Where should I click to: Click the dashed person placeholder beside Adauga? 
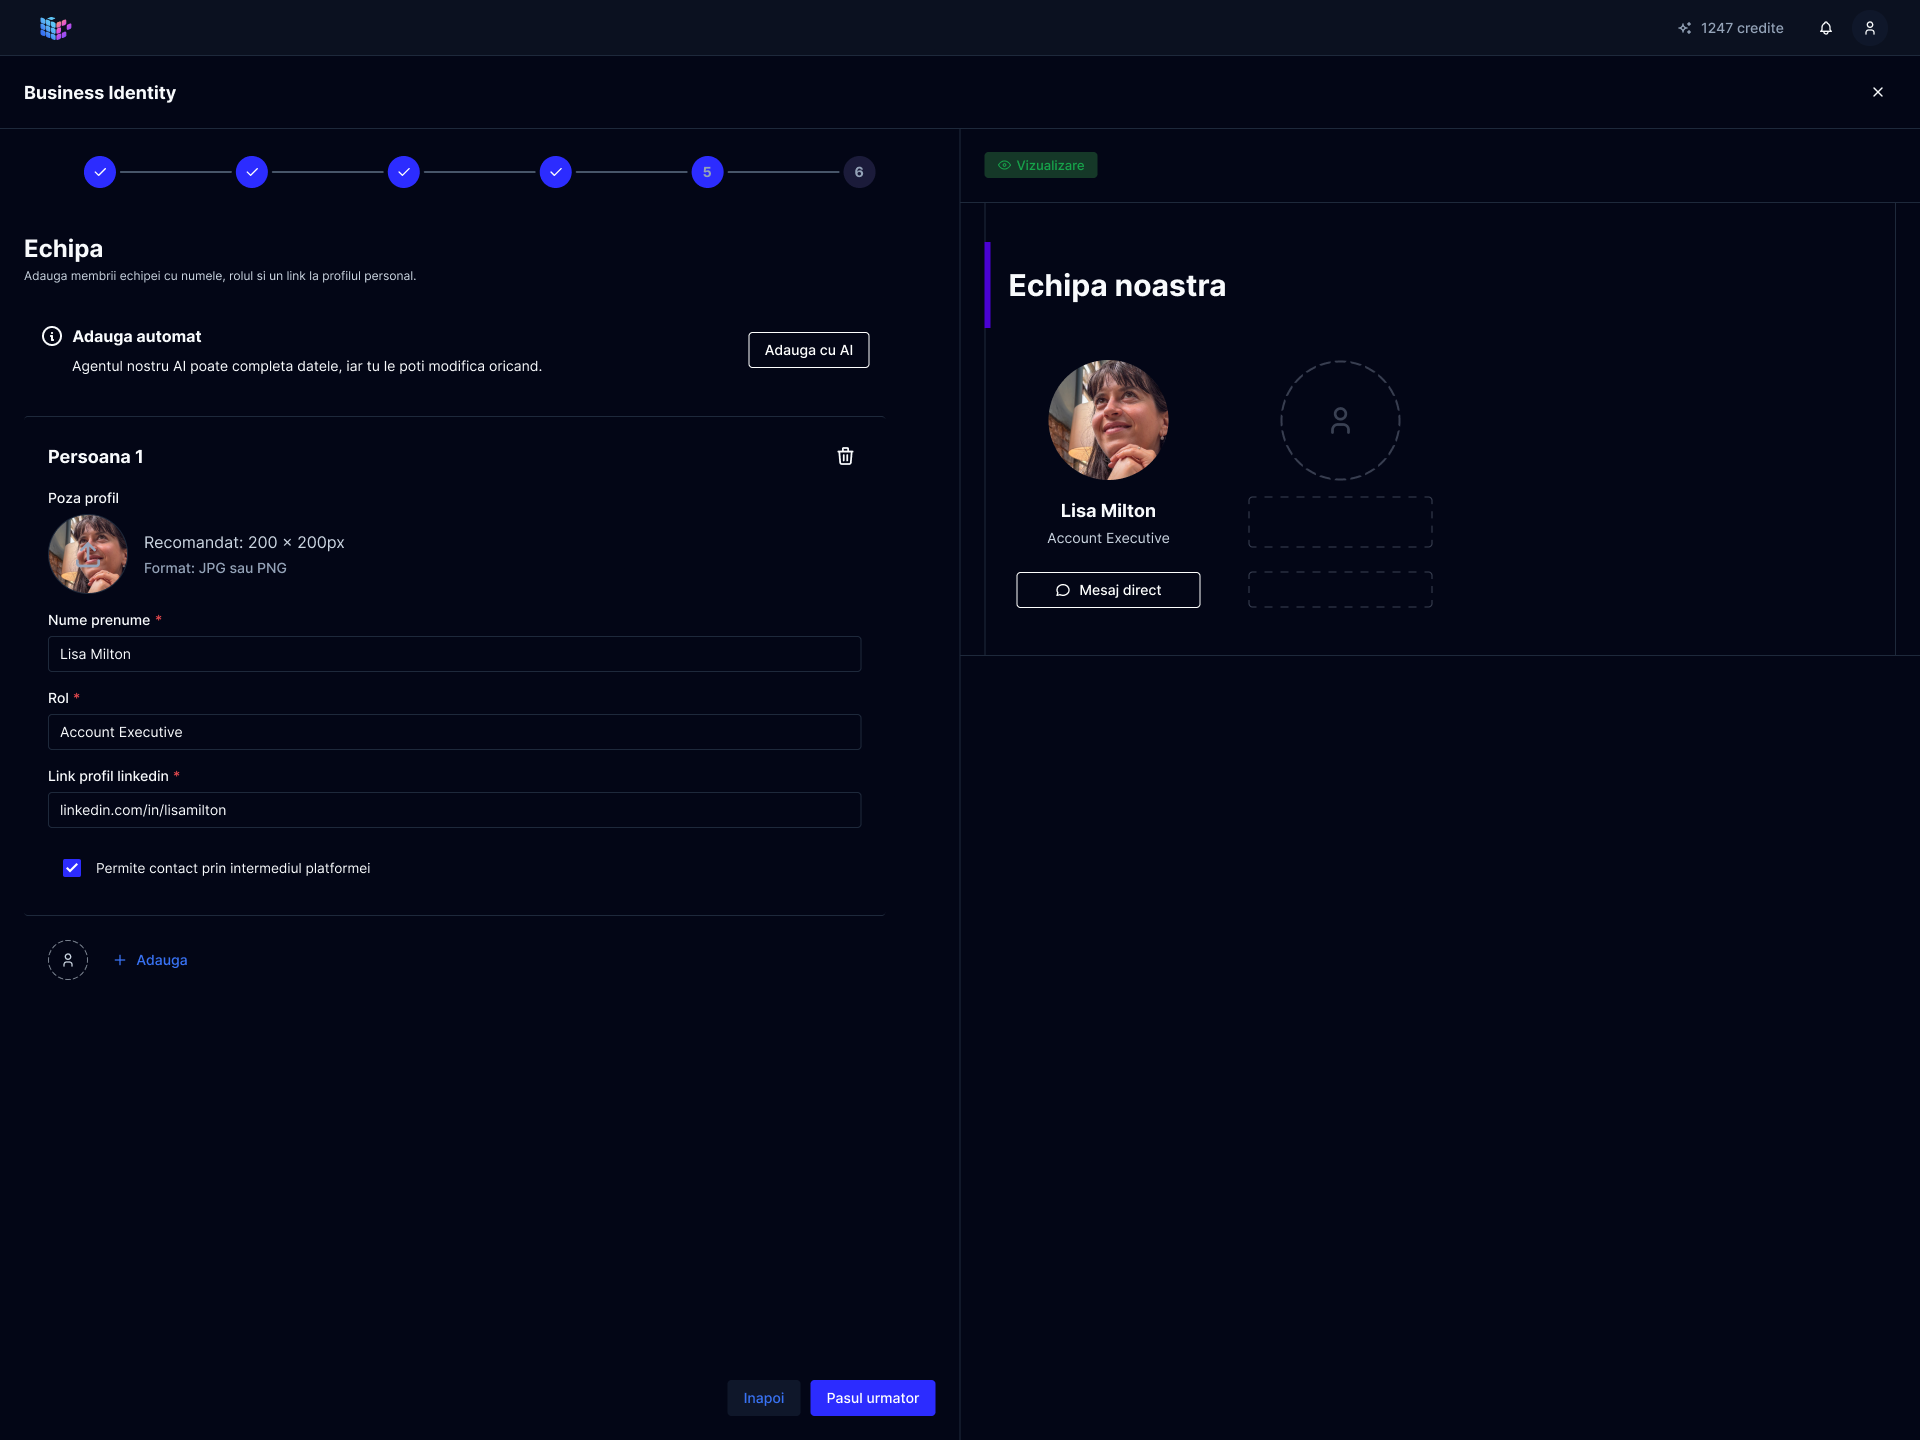68,960
